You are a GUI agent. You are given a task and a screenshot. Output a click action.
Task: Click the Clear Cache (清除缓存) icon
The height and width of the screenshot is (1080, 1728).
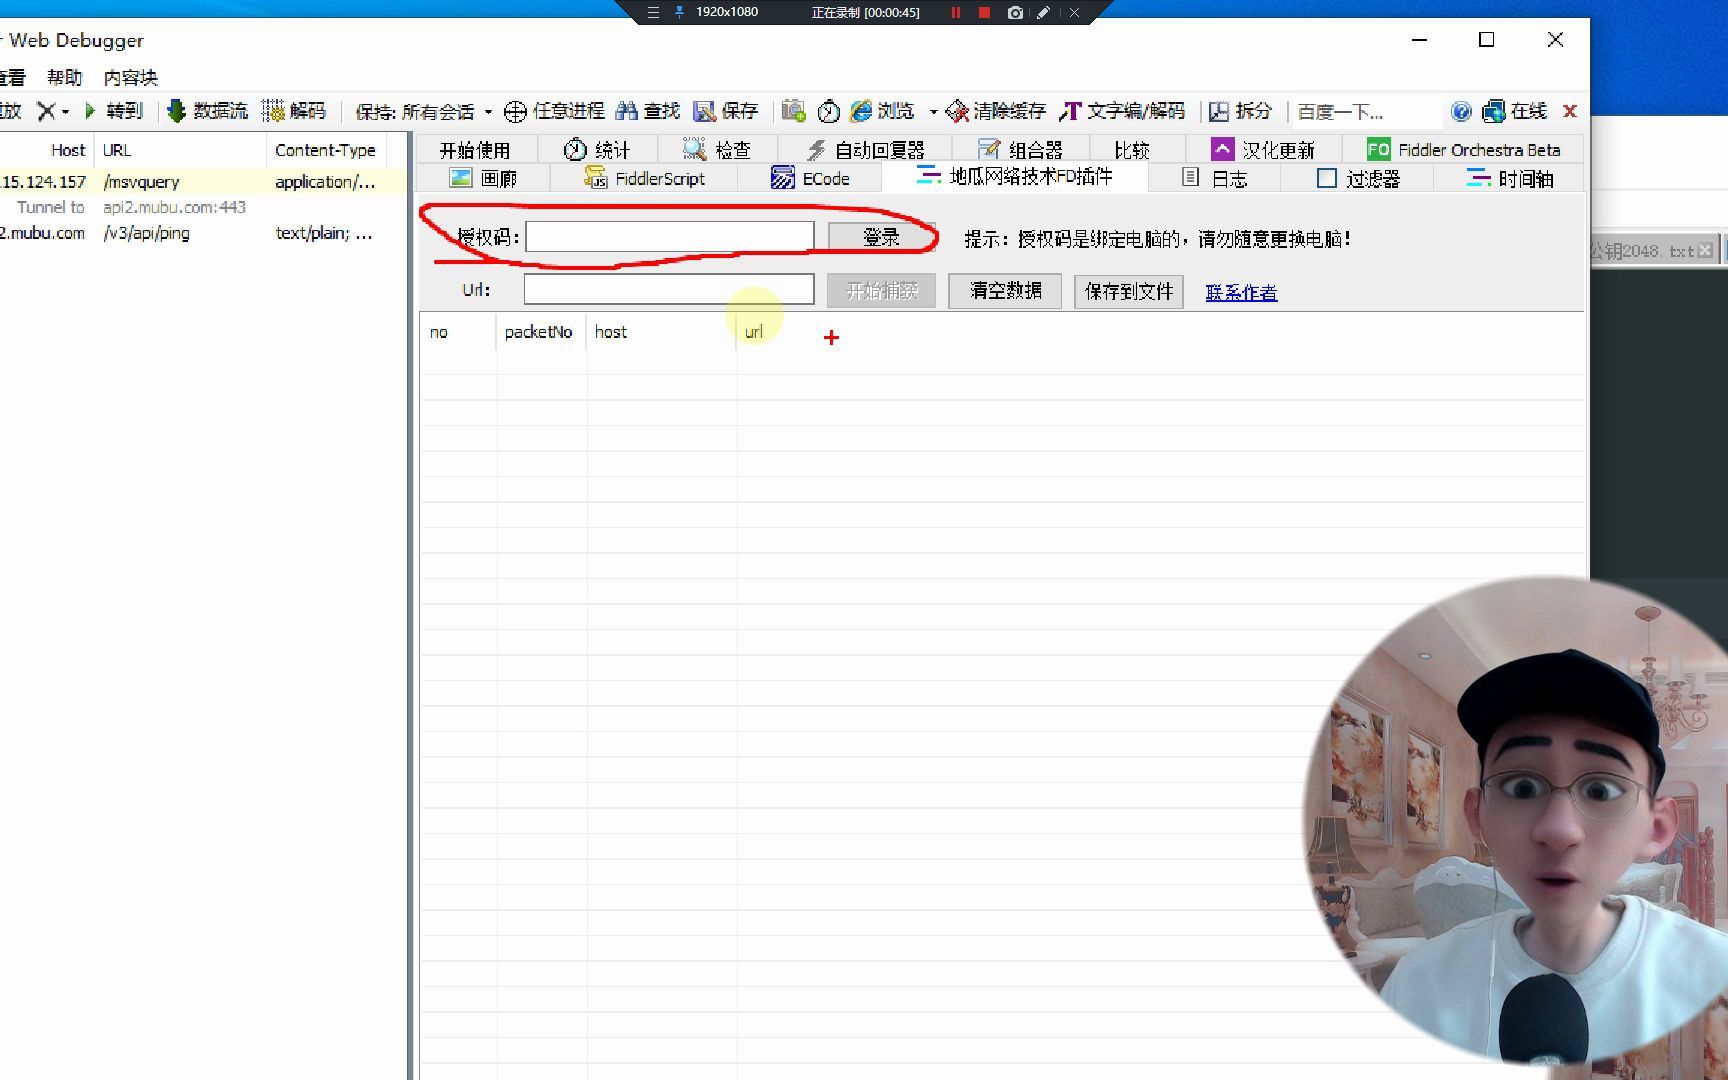click(x=957, y=111)
